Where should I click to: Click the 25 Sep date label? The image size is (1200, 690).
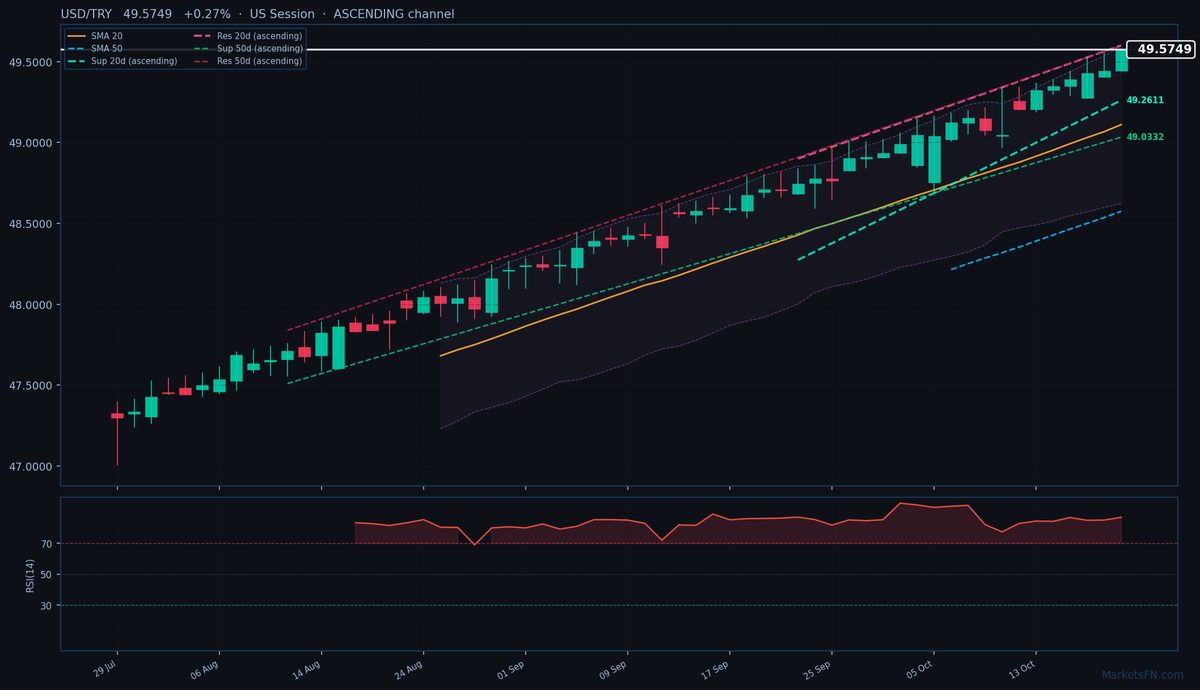point(818,668)
